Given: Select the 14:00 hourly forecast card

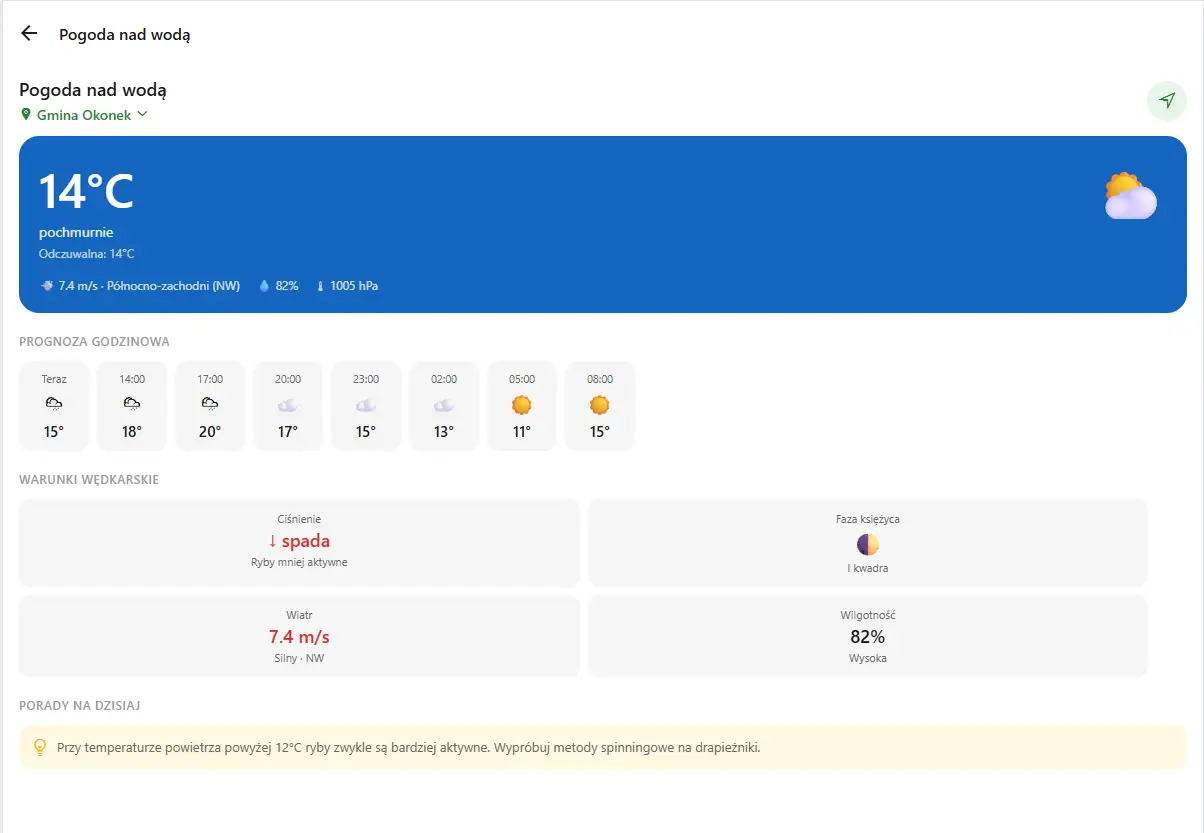Looking at the screenshot, I should click(132, 406).
